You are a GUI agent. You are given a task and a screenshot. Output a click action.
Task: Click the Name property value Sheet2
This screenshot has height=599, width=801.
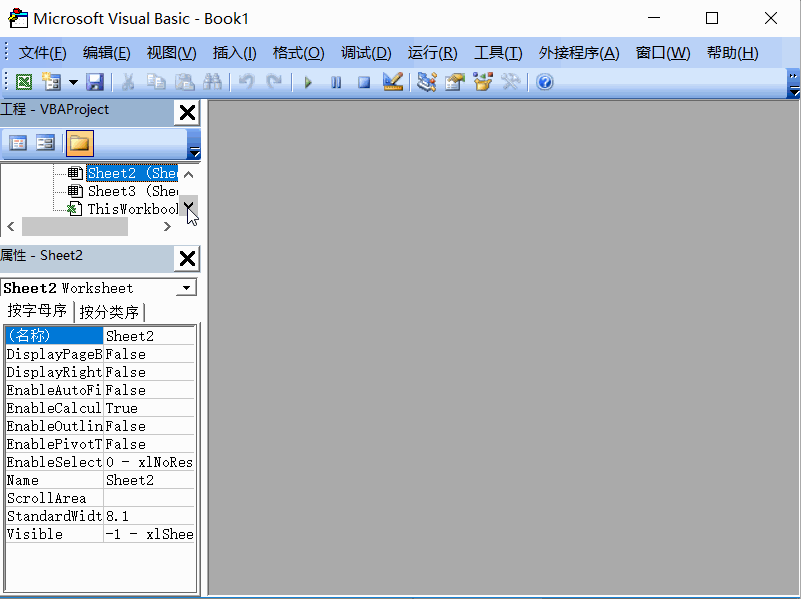pos(149,480)
